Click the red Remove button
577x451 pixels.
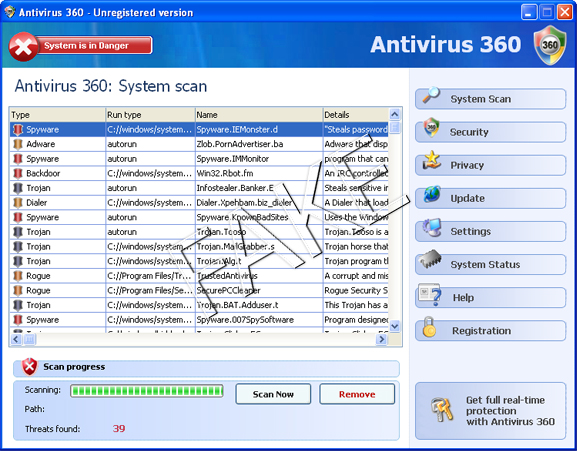(x=357, y=394)
